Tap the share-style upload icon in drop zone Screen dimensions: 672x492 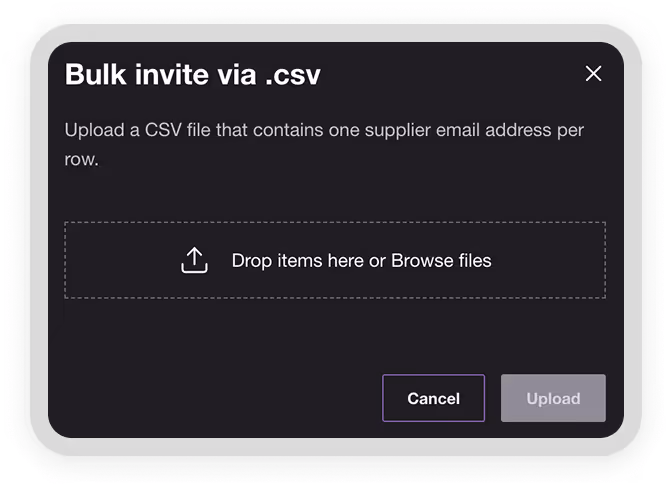(194, 260)
